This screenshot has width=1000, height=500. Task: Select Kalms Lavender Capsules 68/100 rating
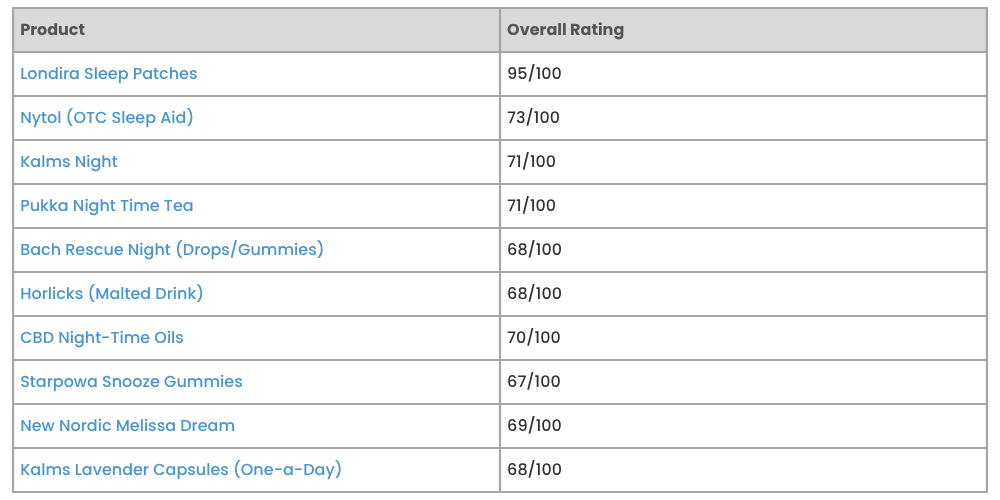coord(534,469)
